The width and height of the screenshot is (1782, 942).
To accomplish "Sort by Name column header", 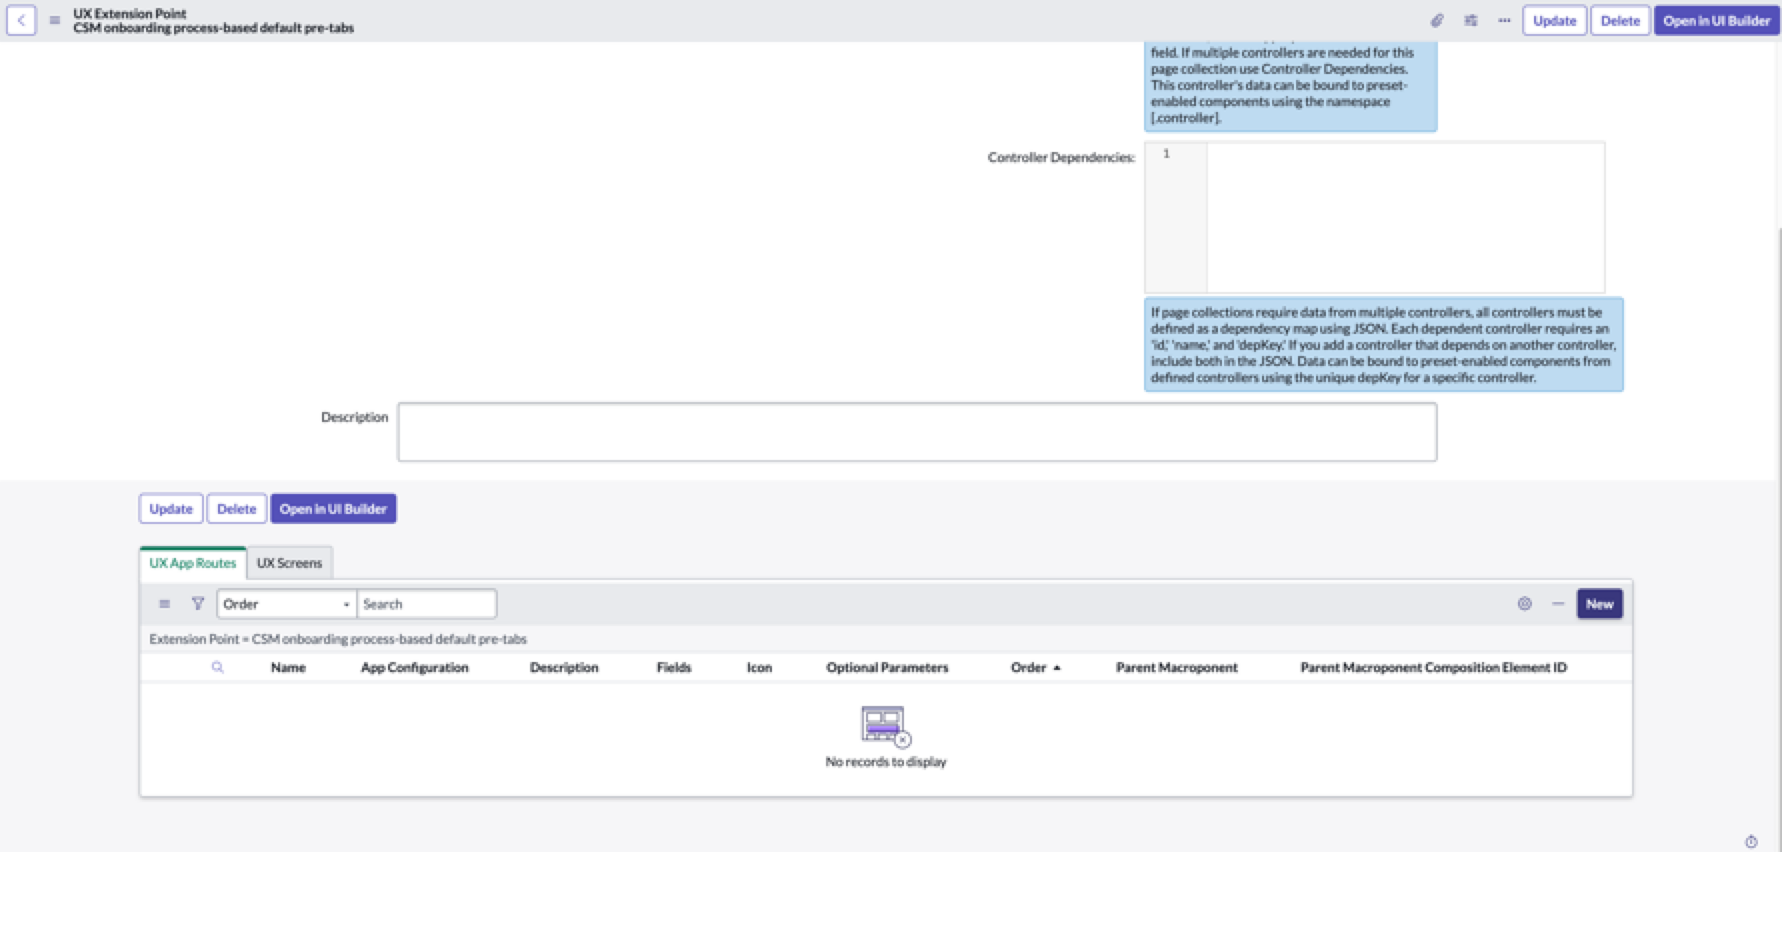I will pos(288,667).
